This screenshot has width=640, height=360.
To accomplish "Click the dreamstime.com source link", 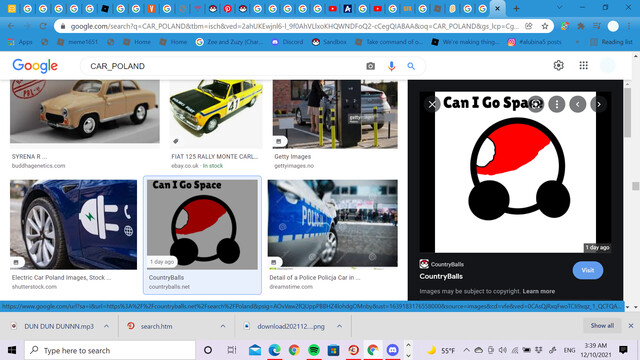I will point(291,287).
